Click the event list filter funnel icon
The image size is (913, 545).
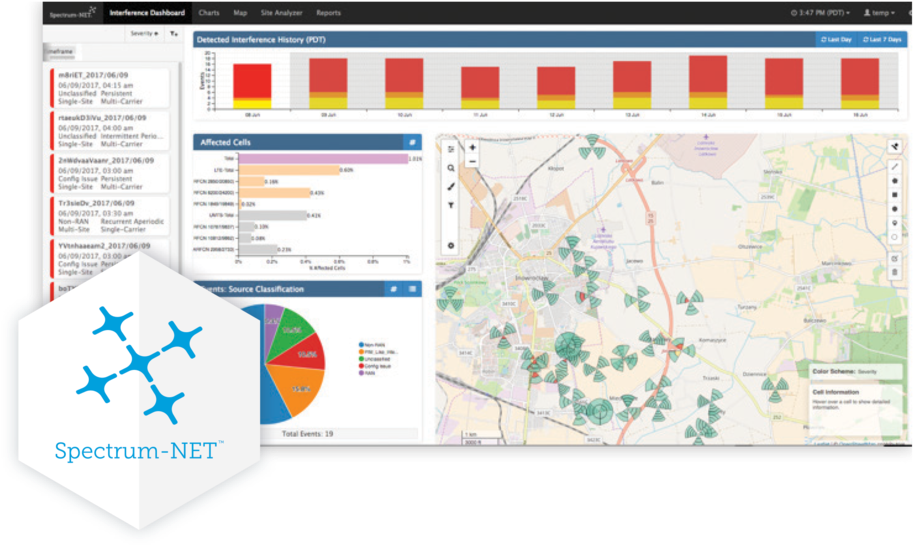coord(174,34)
